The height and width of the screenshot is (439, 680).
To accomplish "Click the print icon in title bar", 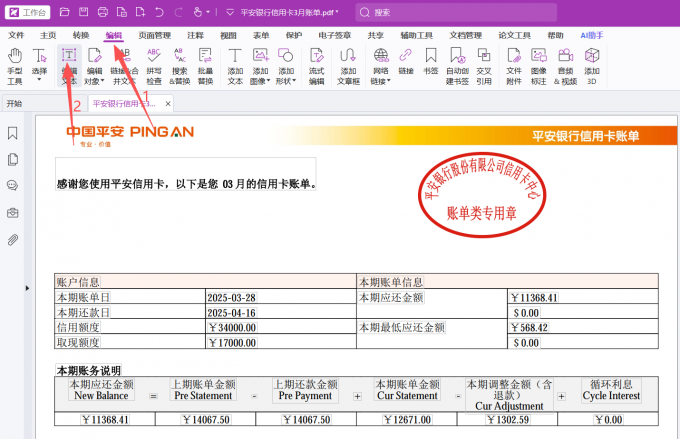I will tap(103, 12).
